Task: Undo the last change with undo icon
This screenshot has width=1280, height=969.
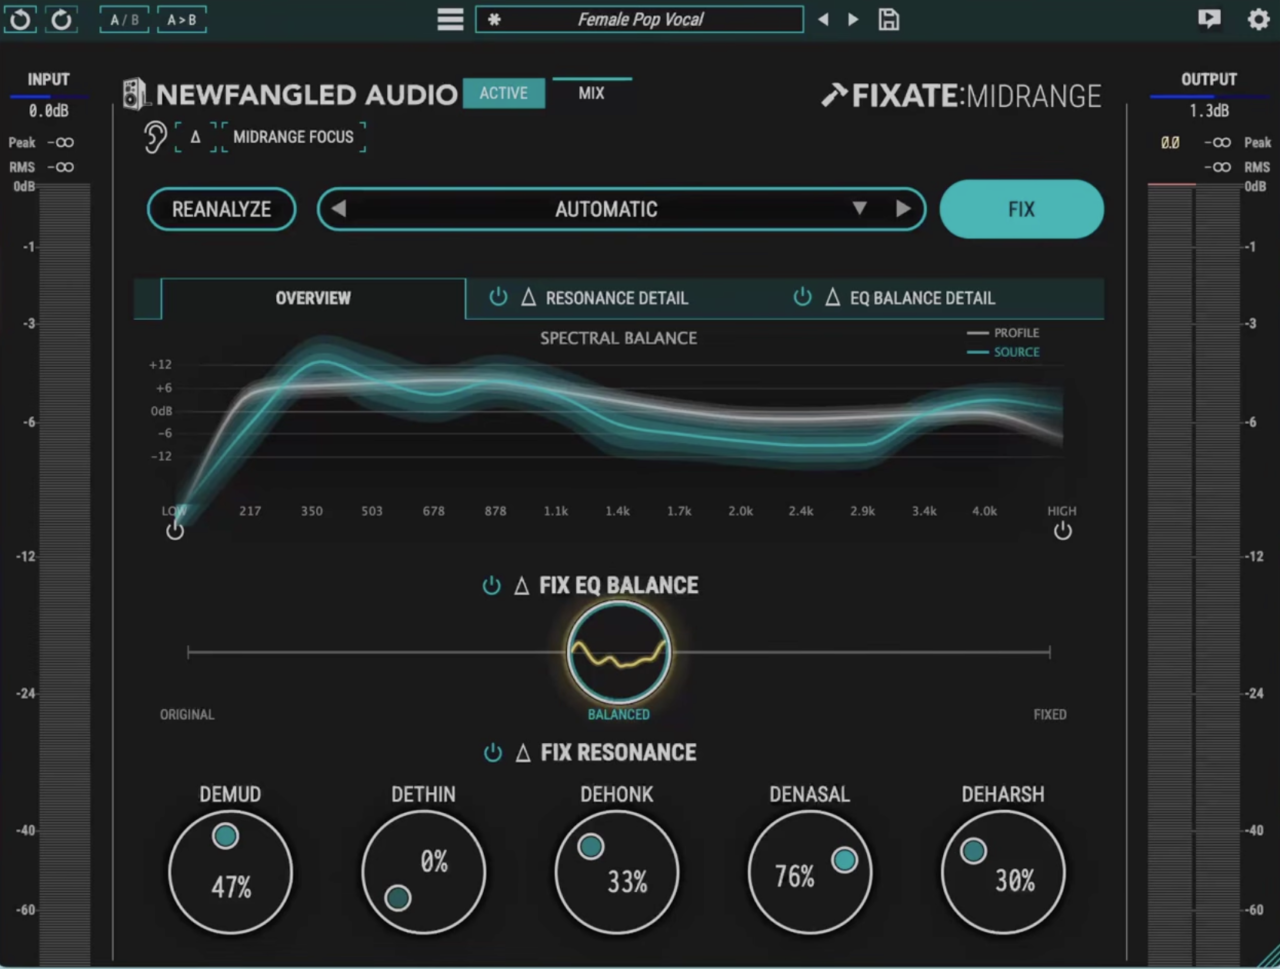Action: (20, 19)
